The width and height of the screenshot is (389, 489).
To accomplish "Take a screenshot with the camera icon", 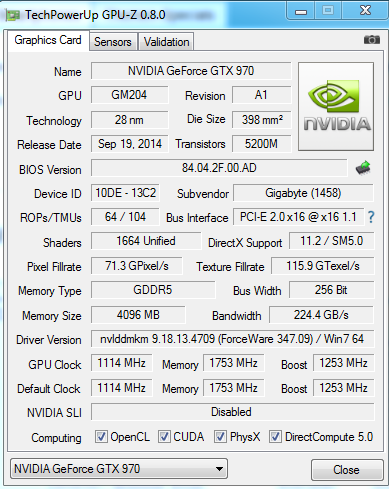I will [x=372, y=40].
